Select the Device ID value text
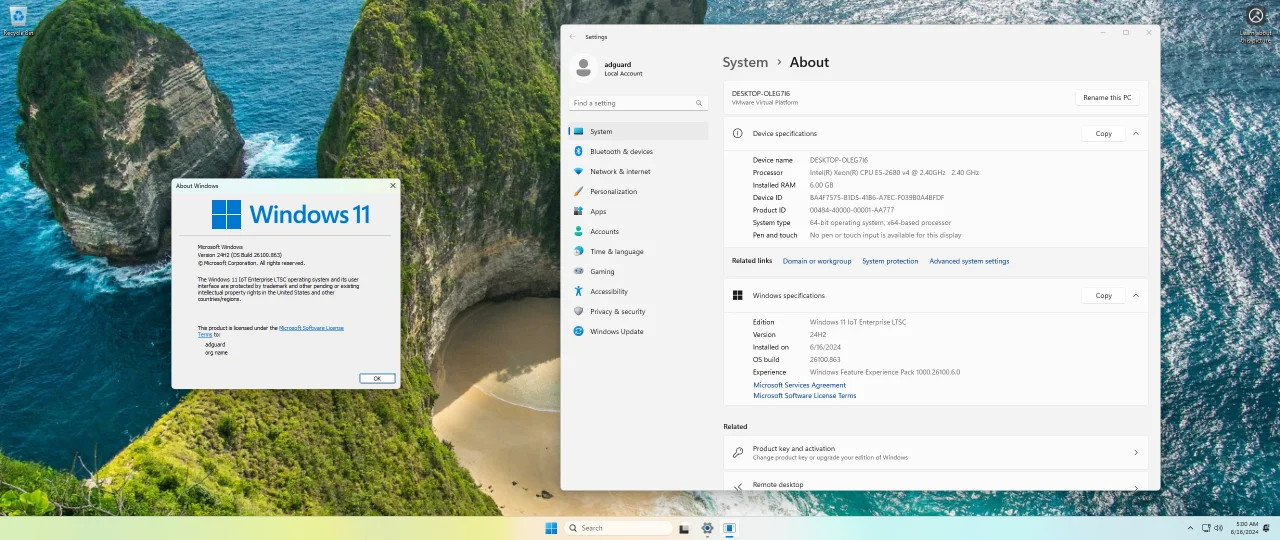Screen dimensions: 1280x540 coord(877,197)
